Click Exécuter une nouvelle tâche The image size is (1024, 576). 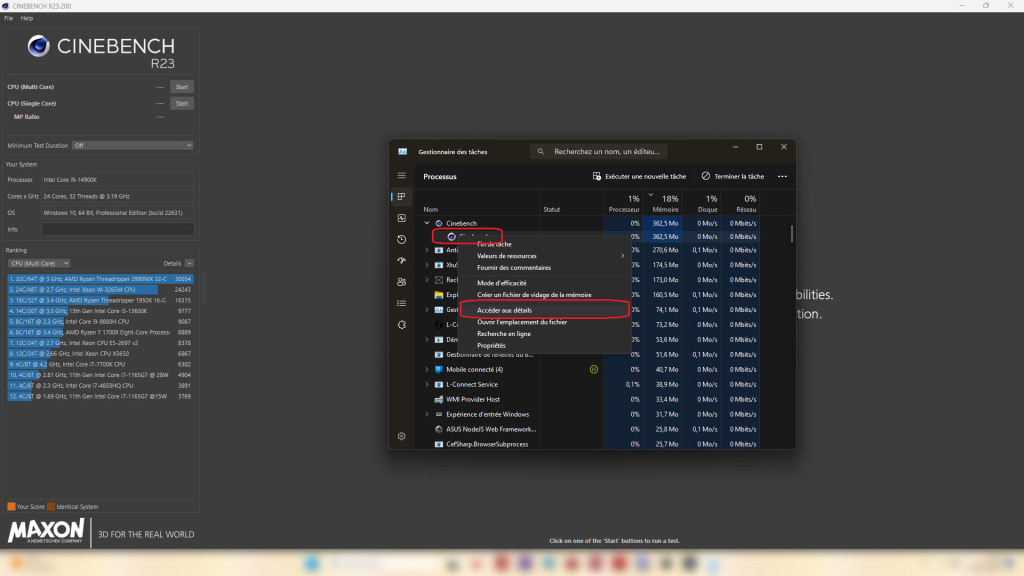pyautogui.click(x=639, y=176)
